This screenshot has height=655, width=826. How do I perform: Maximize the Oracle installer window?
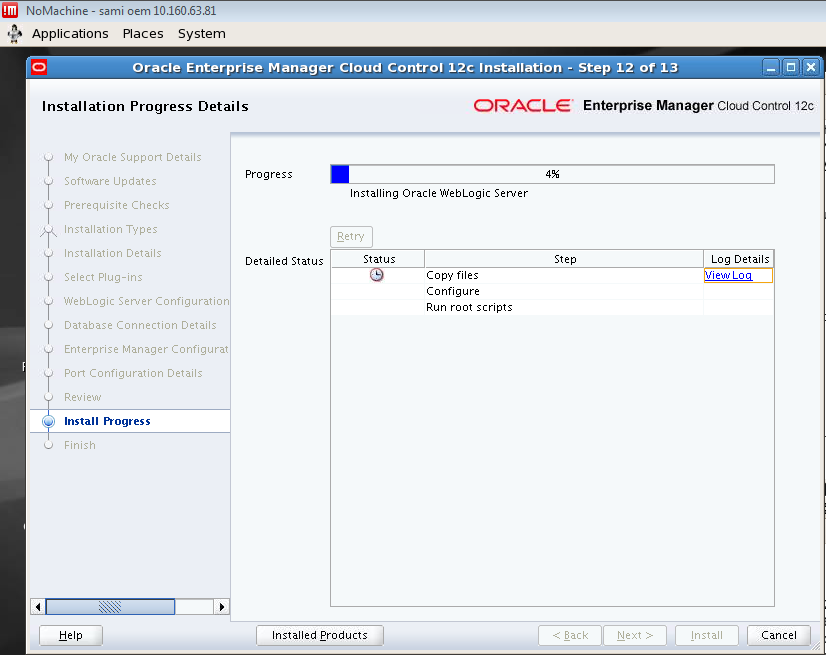click(x=791, y=67)
